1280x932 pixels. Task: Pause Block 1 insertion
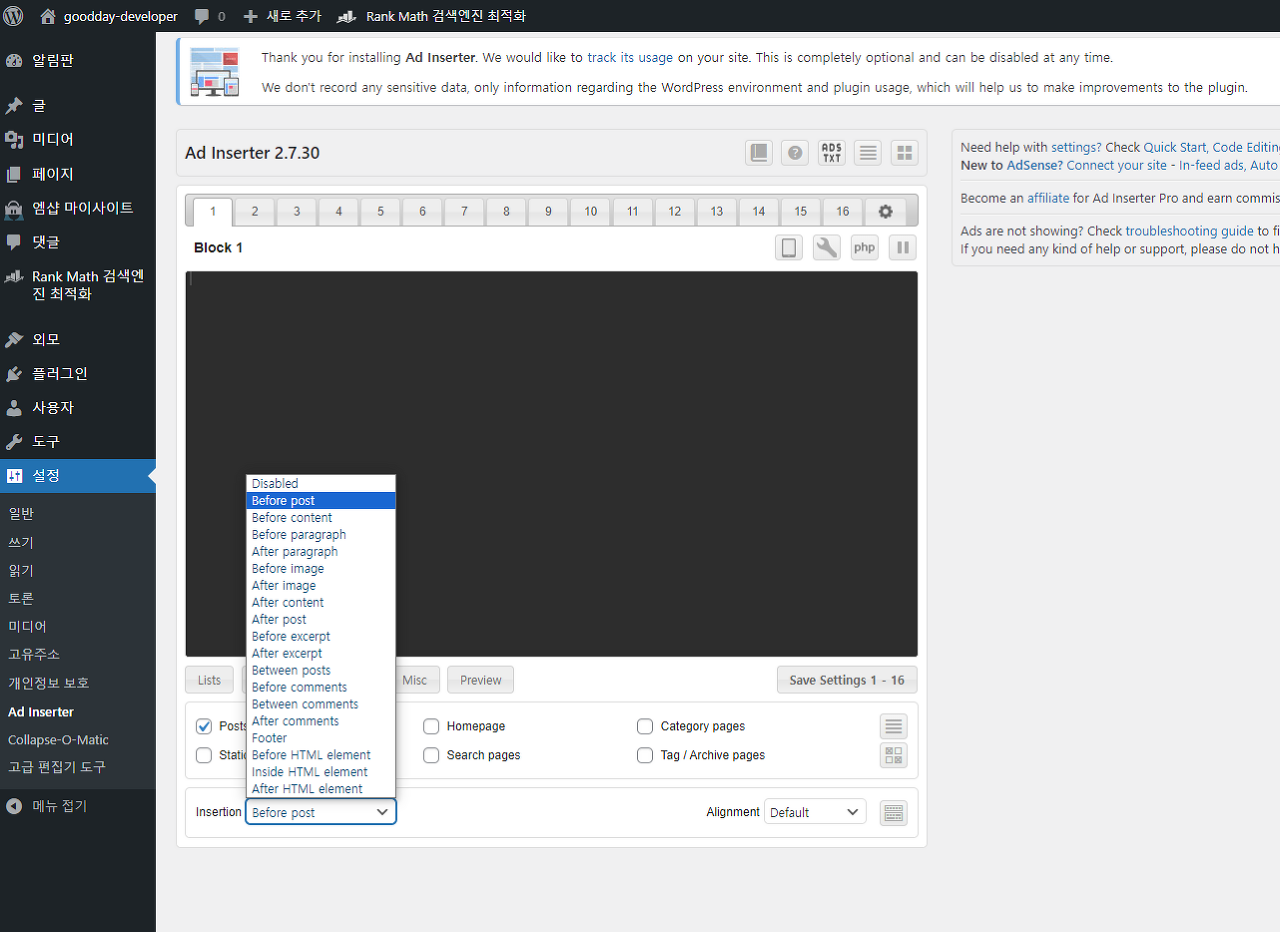point(902,248)
